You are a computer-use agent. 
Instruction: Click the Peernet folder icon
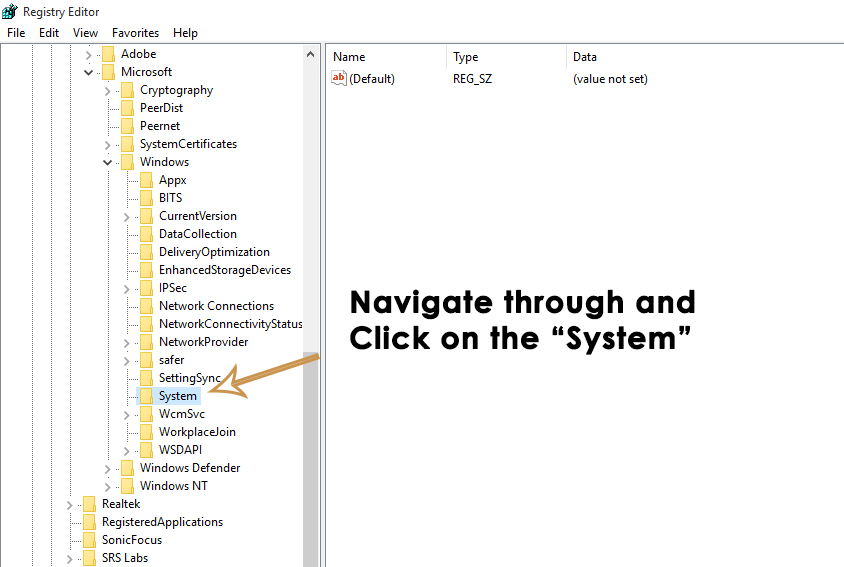(x=128, y=126)
